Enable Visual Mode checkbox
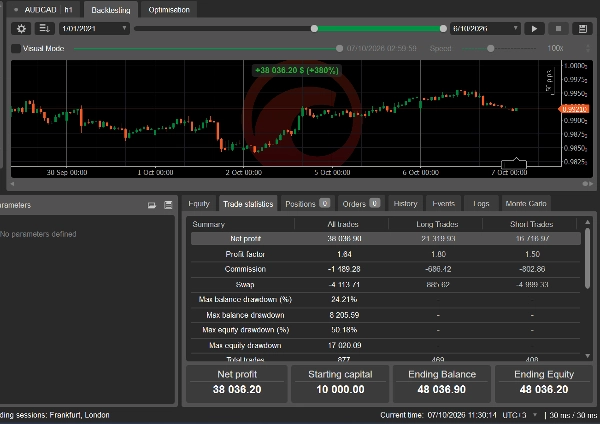Viewport: 600px width, 424px height. point(16,49)
